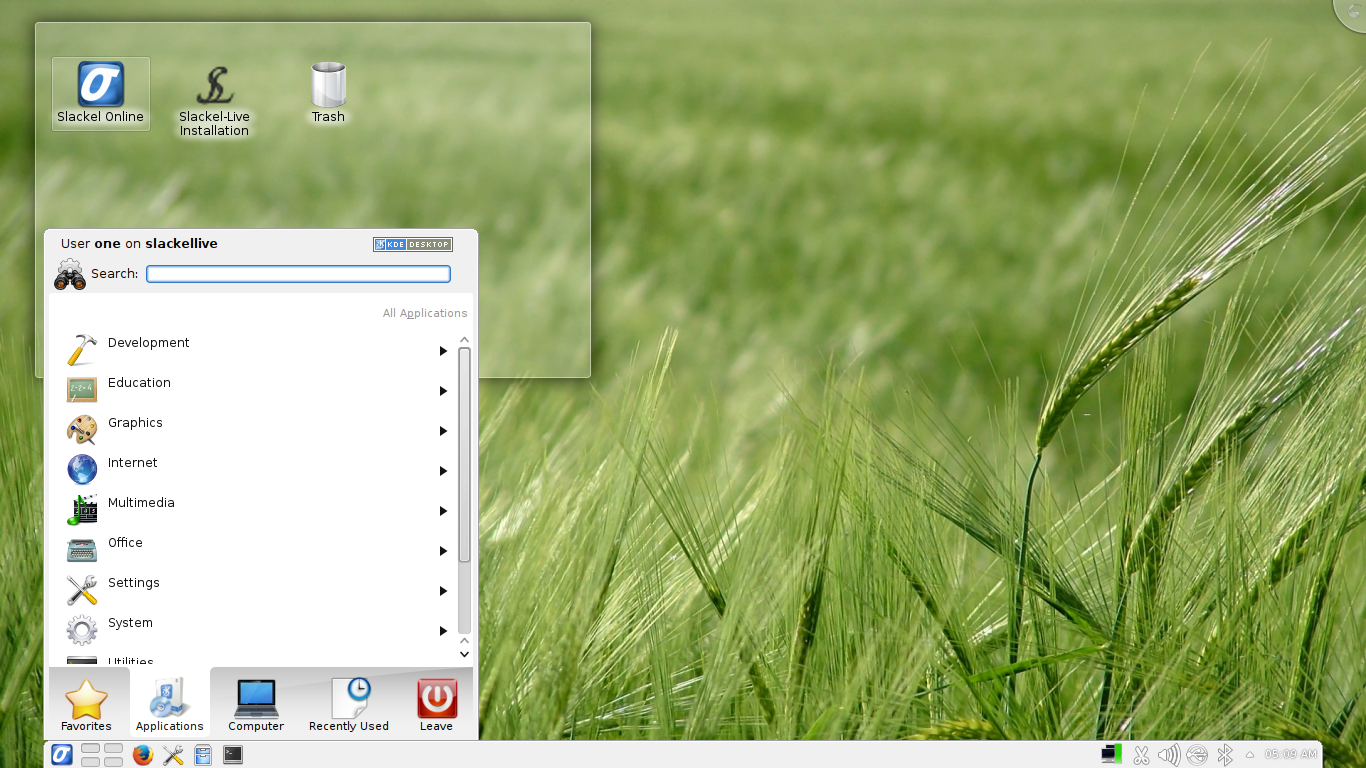Image resolution: width=1366 pixels, height=768 pixels.
Task: Open the Trash on the desktop
Action: point(328,93)
